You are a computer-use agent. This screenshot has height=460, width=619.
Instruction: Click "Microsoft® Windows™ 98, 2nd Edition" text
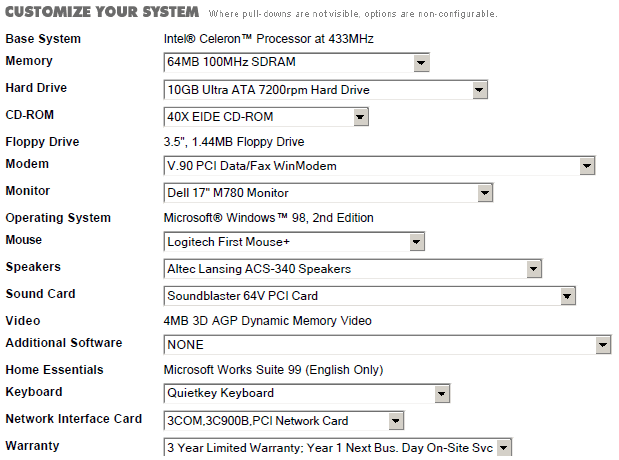point(268,218)
